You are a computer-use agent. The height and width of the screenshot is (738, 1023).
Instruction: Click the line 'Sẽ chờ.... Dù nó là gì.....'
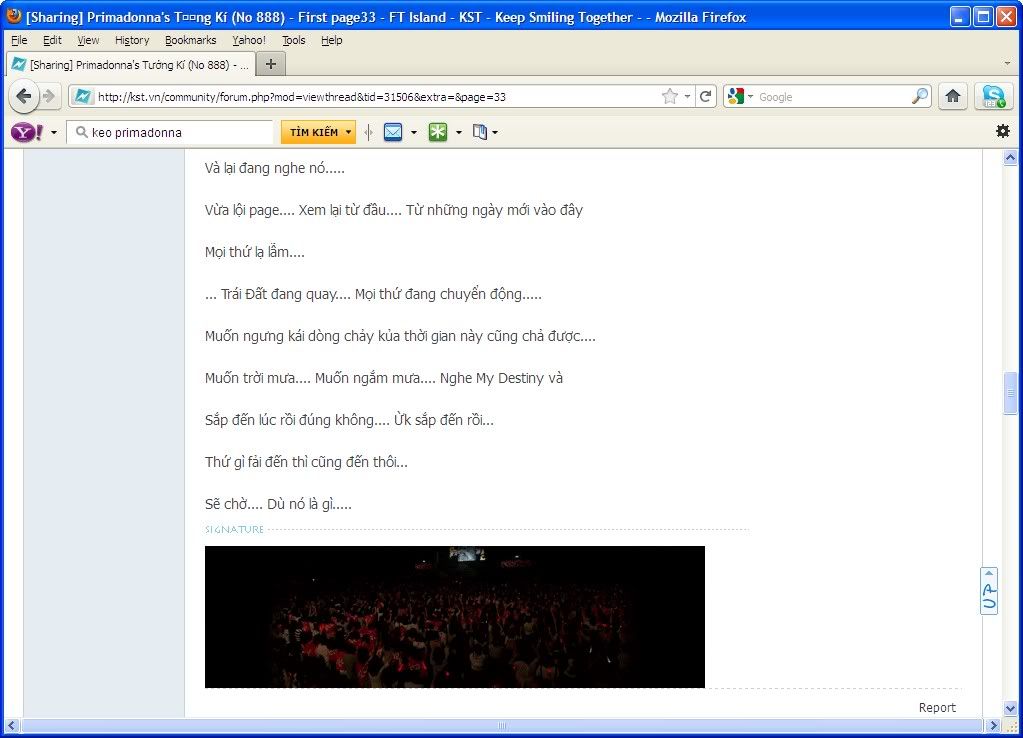click(x=278, y=504)
